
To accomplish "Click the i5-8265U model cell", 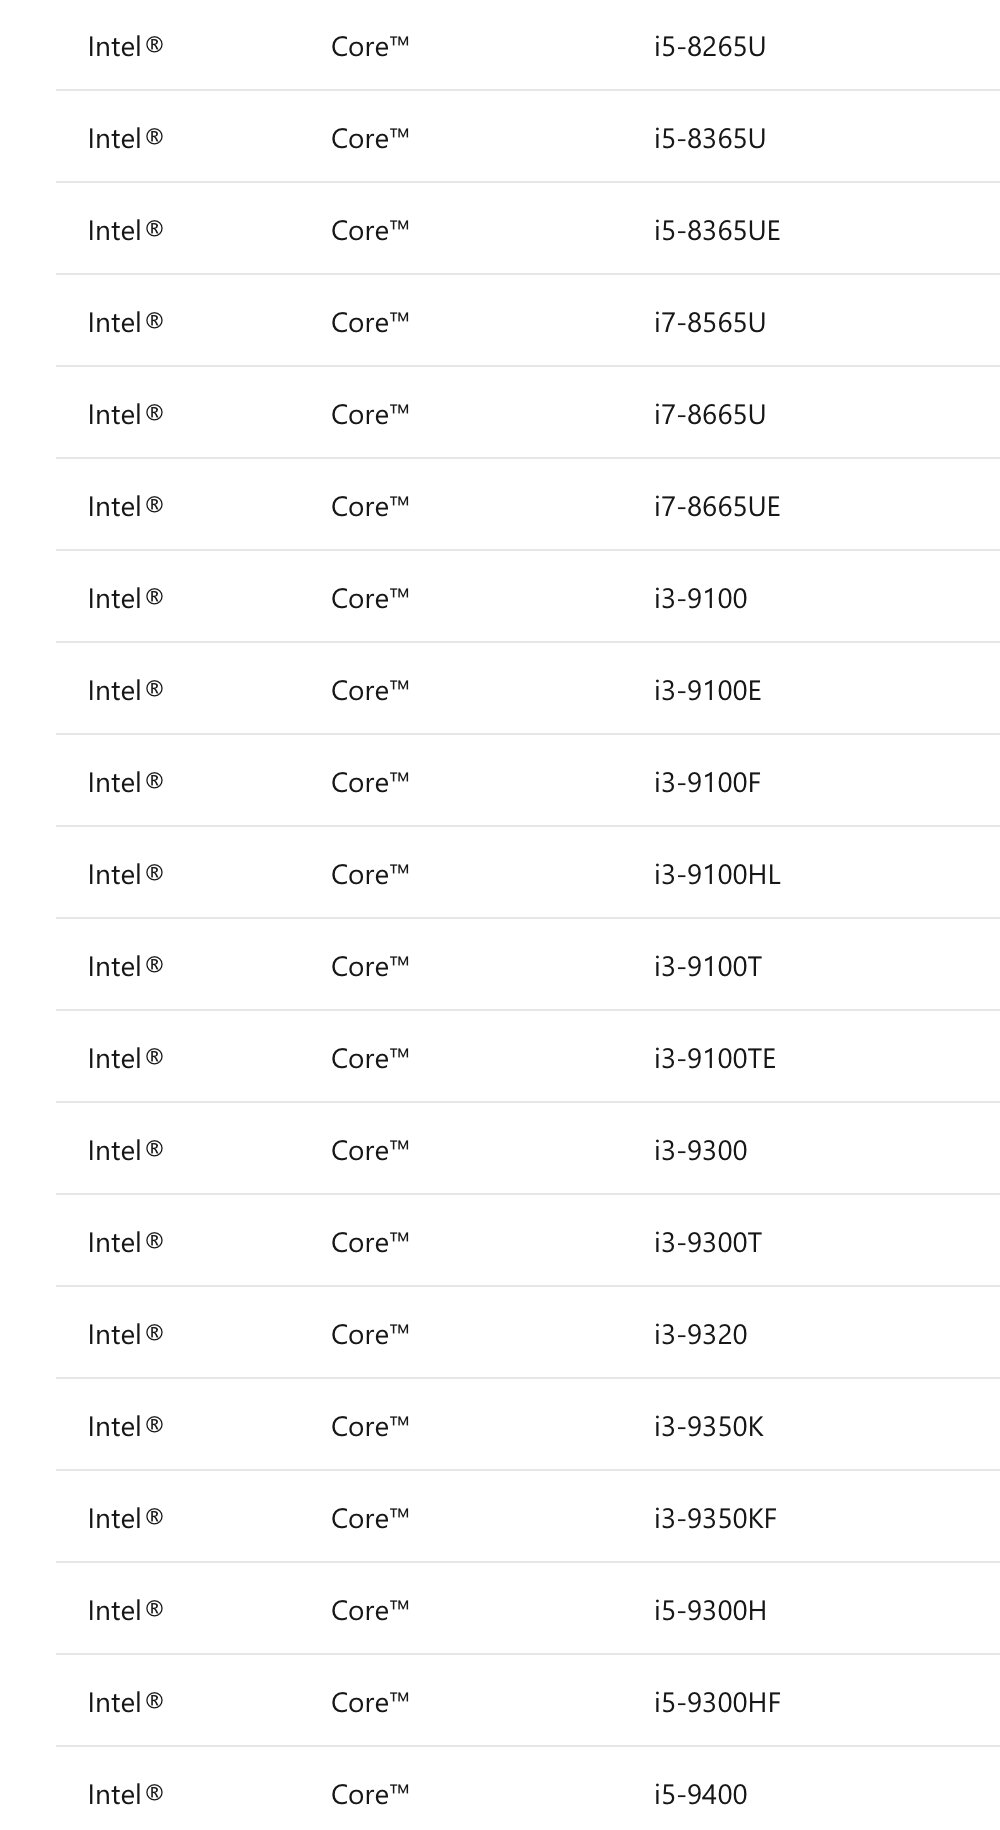I will coord(710,47).
